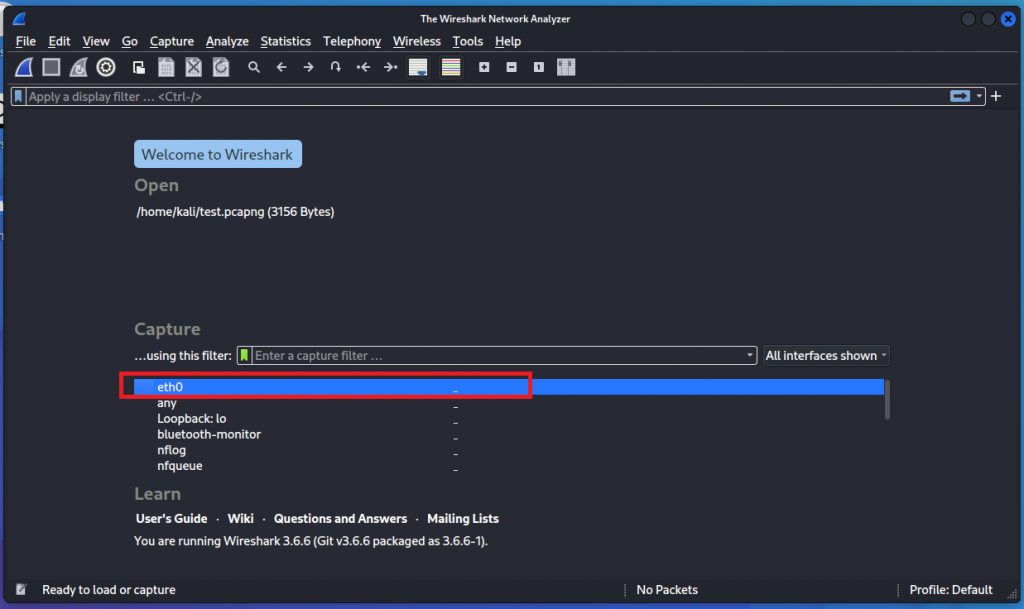Image resolution: width=1024 pixels, height=609 pixels.
Task: Jump to the first packet icon
Action: (x=363, y=67)
